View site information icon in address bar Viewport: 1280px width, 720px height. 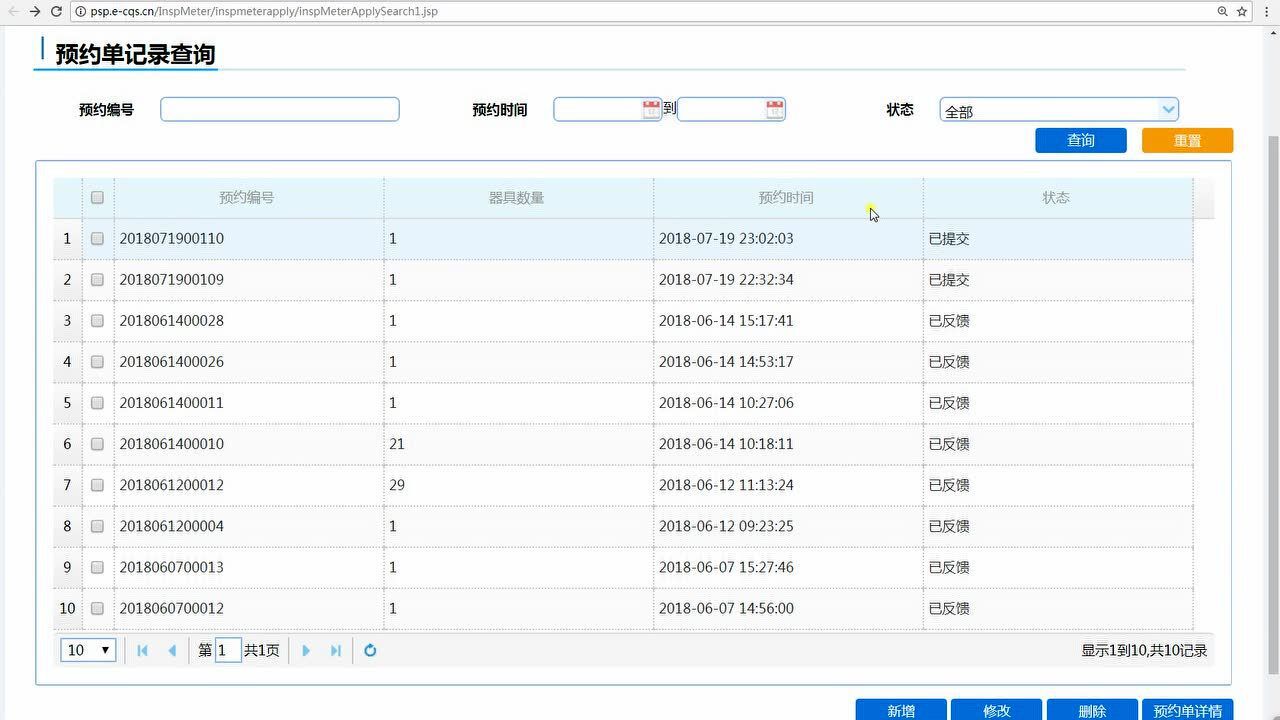(80, 11)
